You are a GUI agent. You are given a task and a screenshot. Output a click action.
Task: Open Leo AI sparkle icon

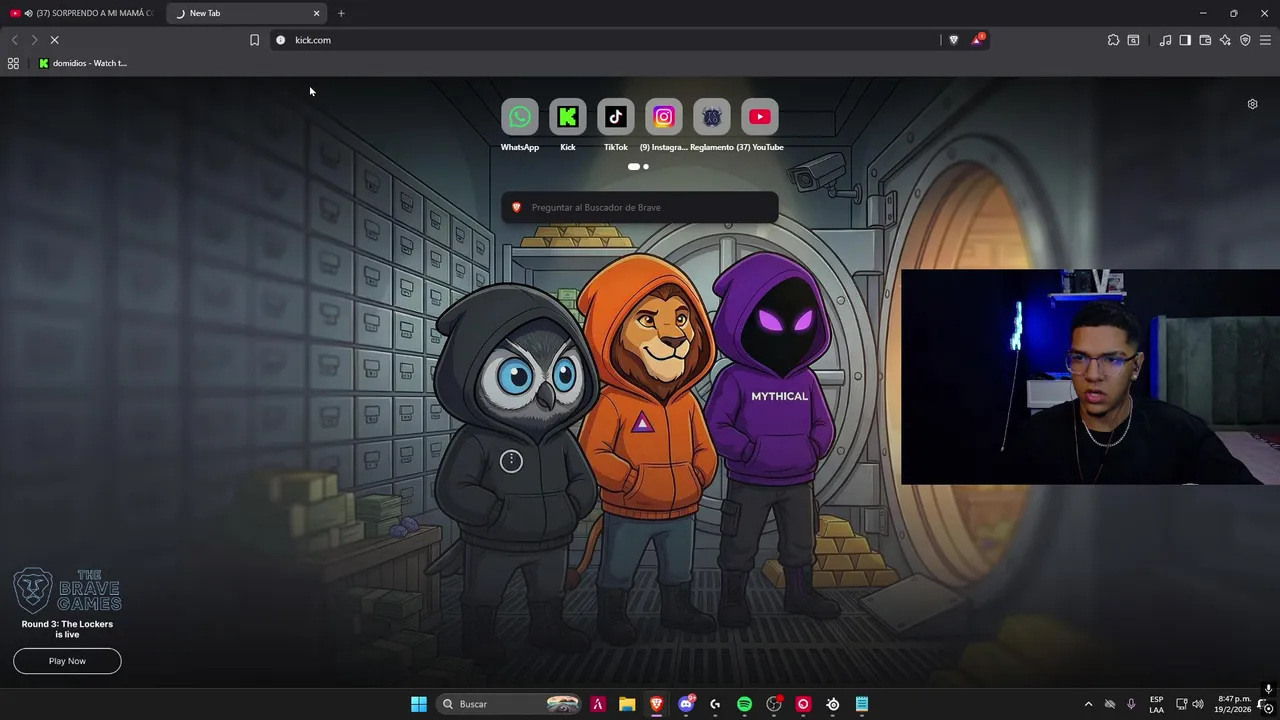point(1225,40)
